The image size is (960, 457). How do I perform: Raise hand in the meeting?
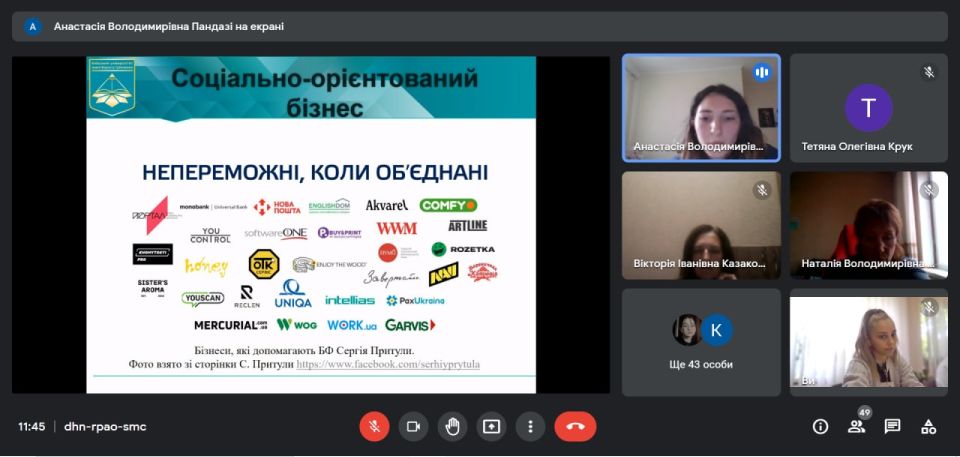point(452,426)
